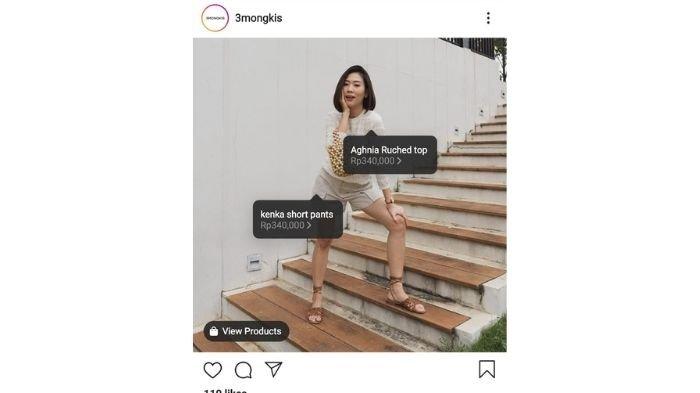View the likes count below the icons
The width and height of the screenshot is (700, 393).
point(225,390)
